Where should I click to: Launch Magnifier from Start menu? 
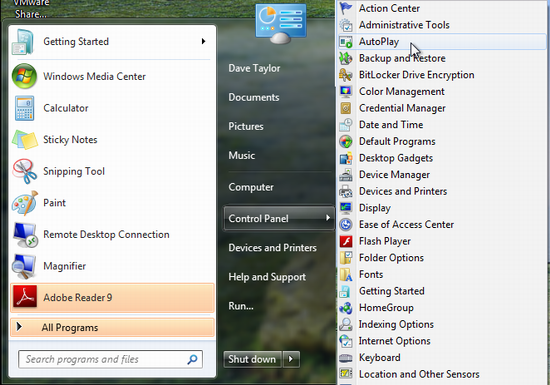point(112,266)
